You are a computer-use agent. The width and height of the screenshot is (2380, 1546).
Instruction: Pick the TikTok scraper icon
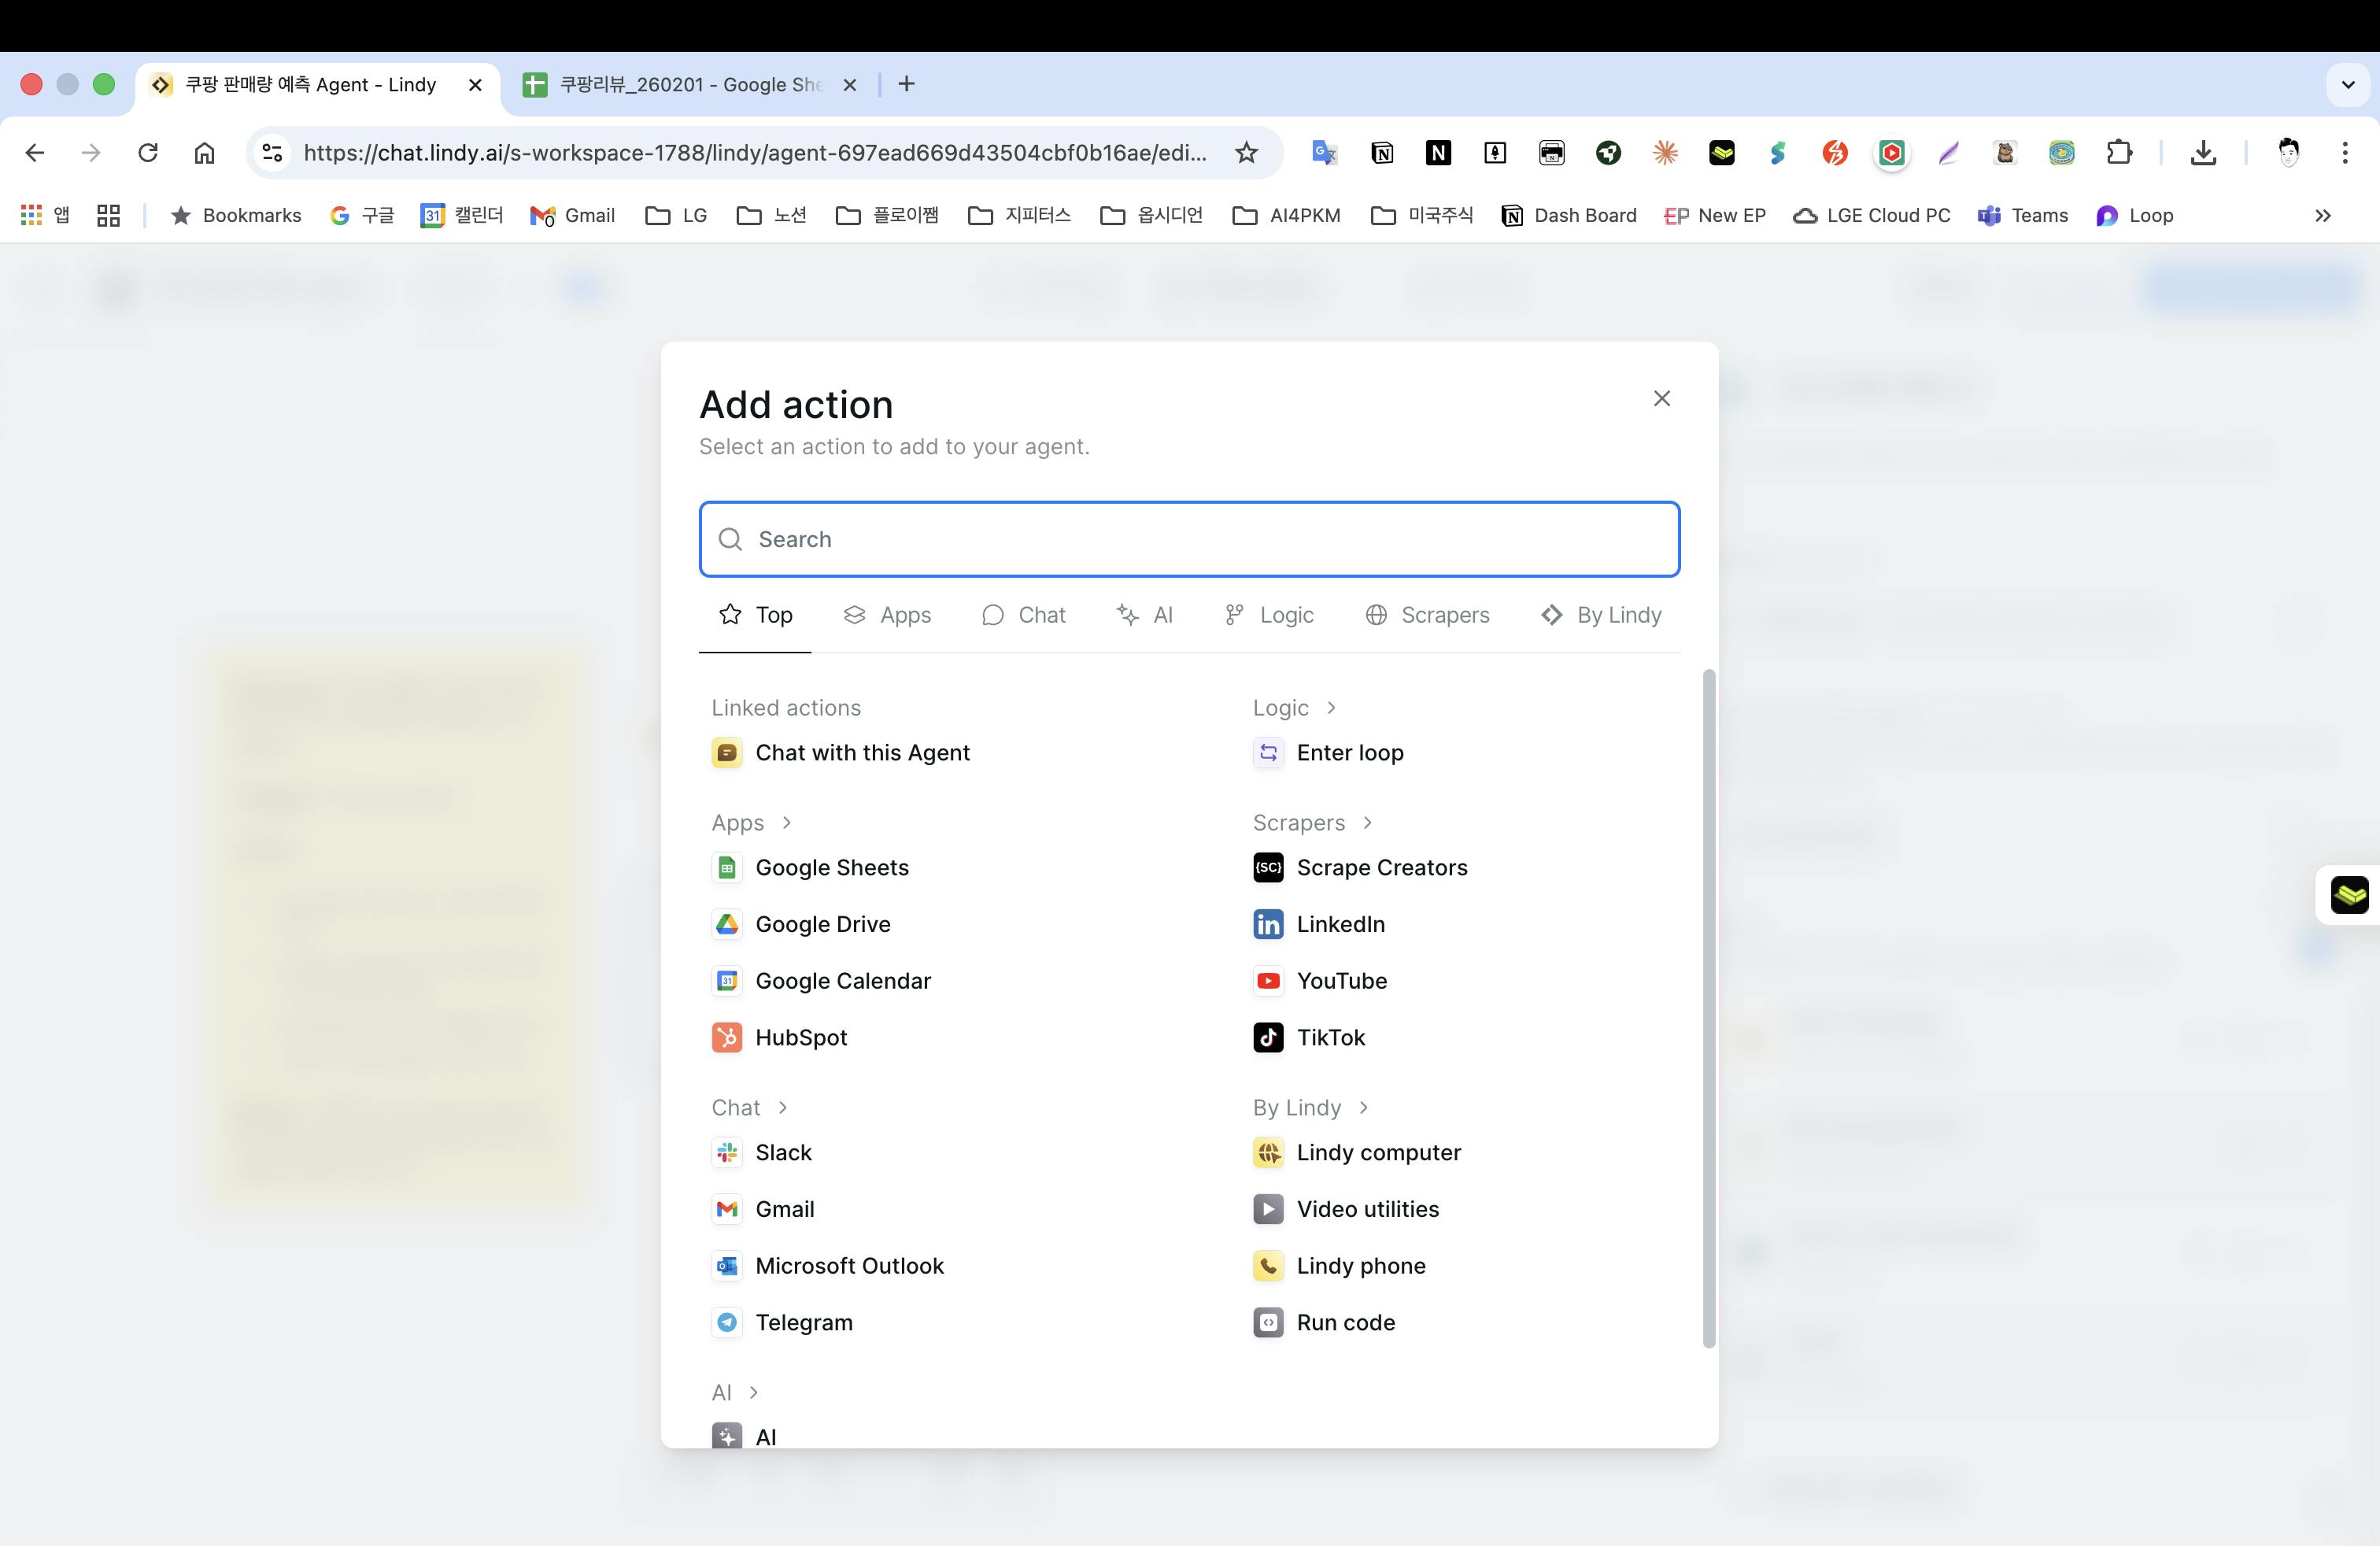1268,1038
